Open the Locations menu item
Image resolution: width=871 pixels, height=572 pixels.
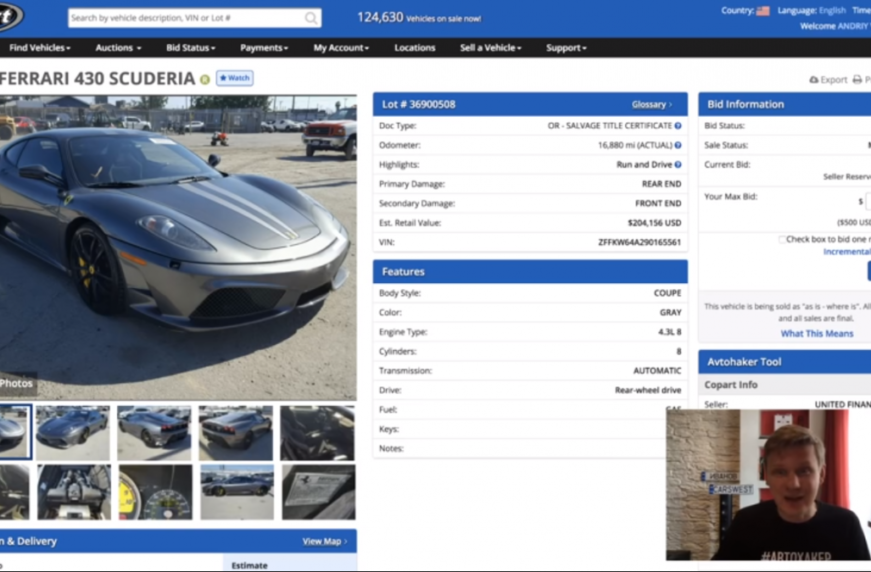click(414, 48)
